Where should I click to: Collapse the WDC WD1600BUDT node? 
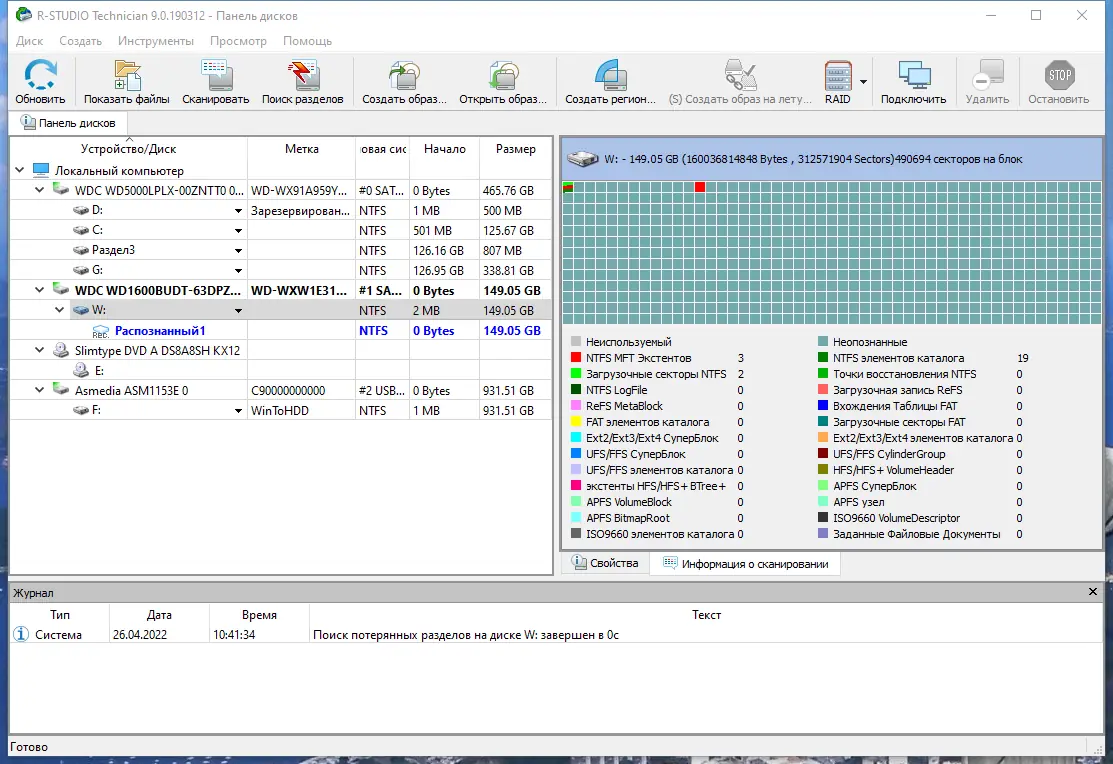[x=40, y=290]
